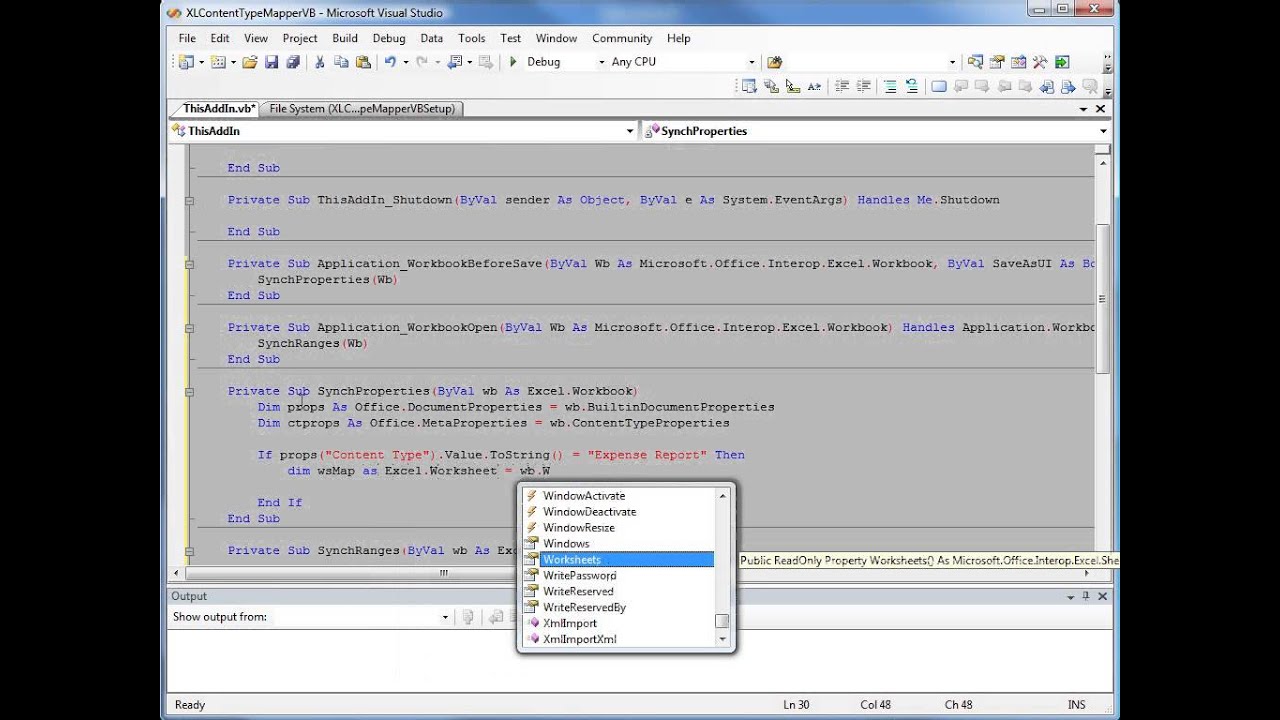Click the Paste clipboard icon
The width and height of the screenshot is (1280, 720).
coord(363,62)
